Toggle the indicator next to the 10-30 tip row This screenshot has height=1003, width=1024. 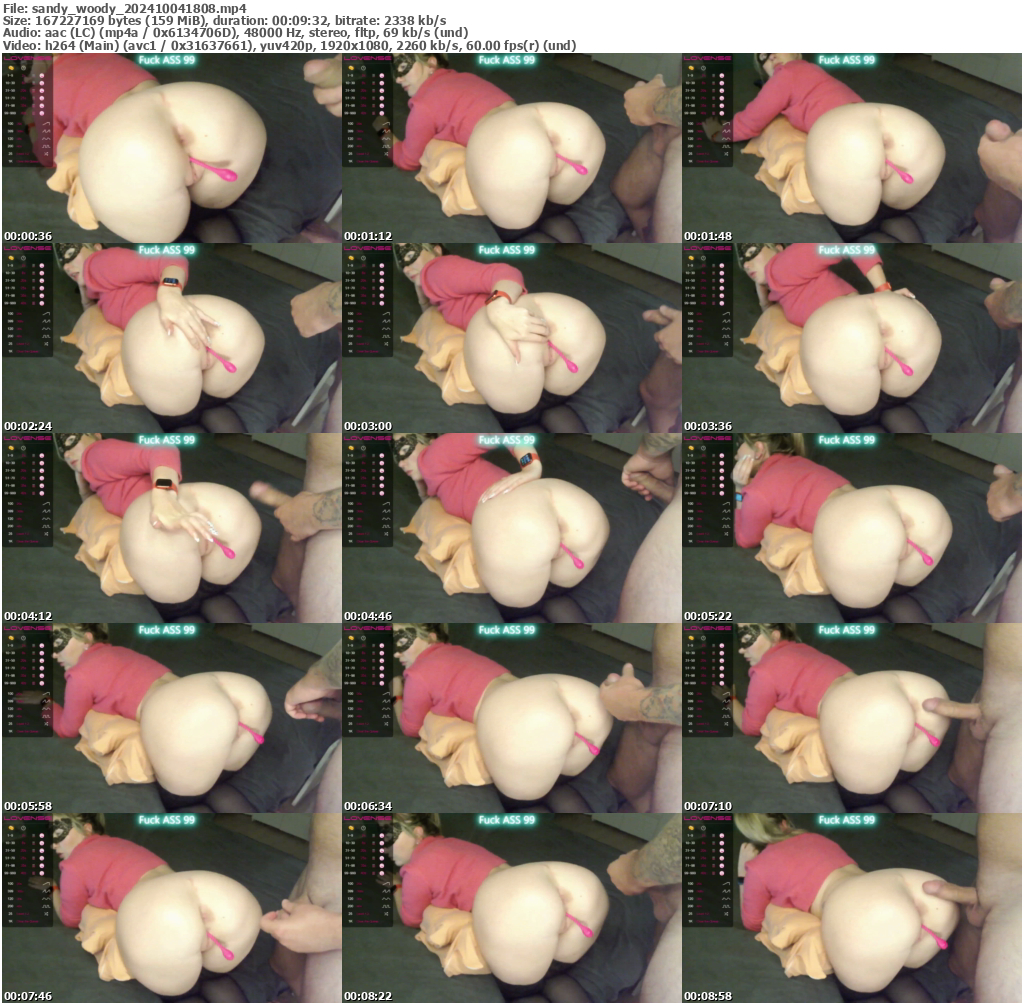42,83
